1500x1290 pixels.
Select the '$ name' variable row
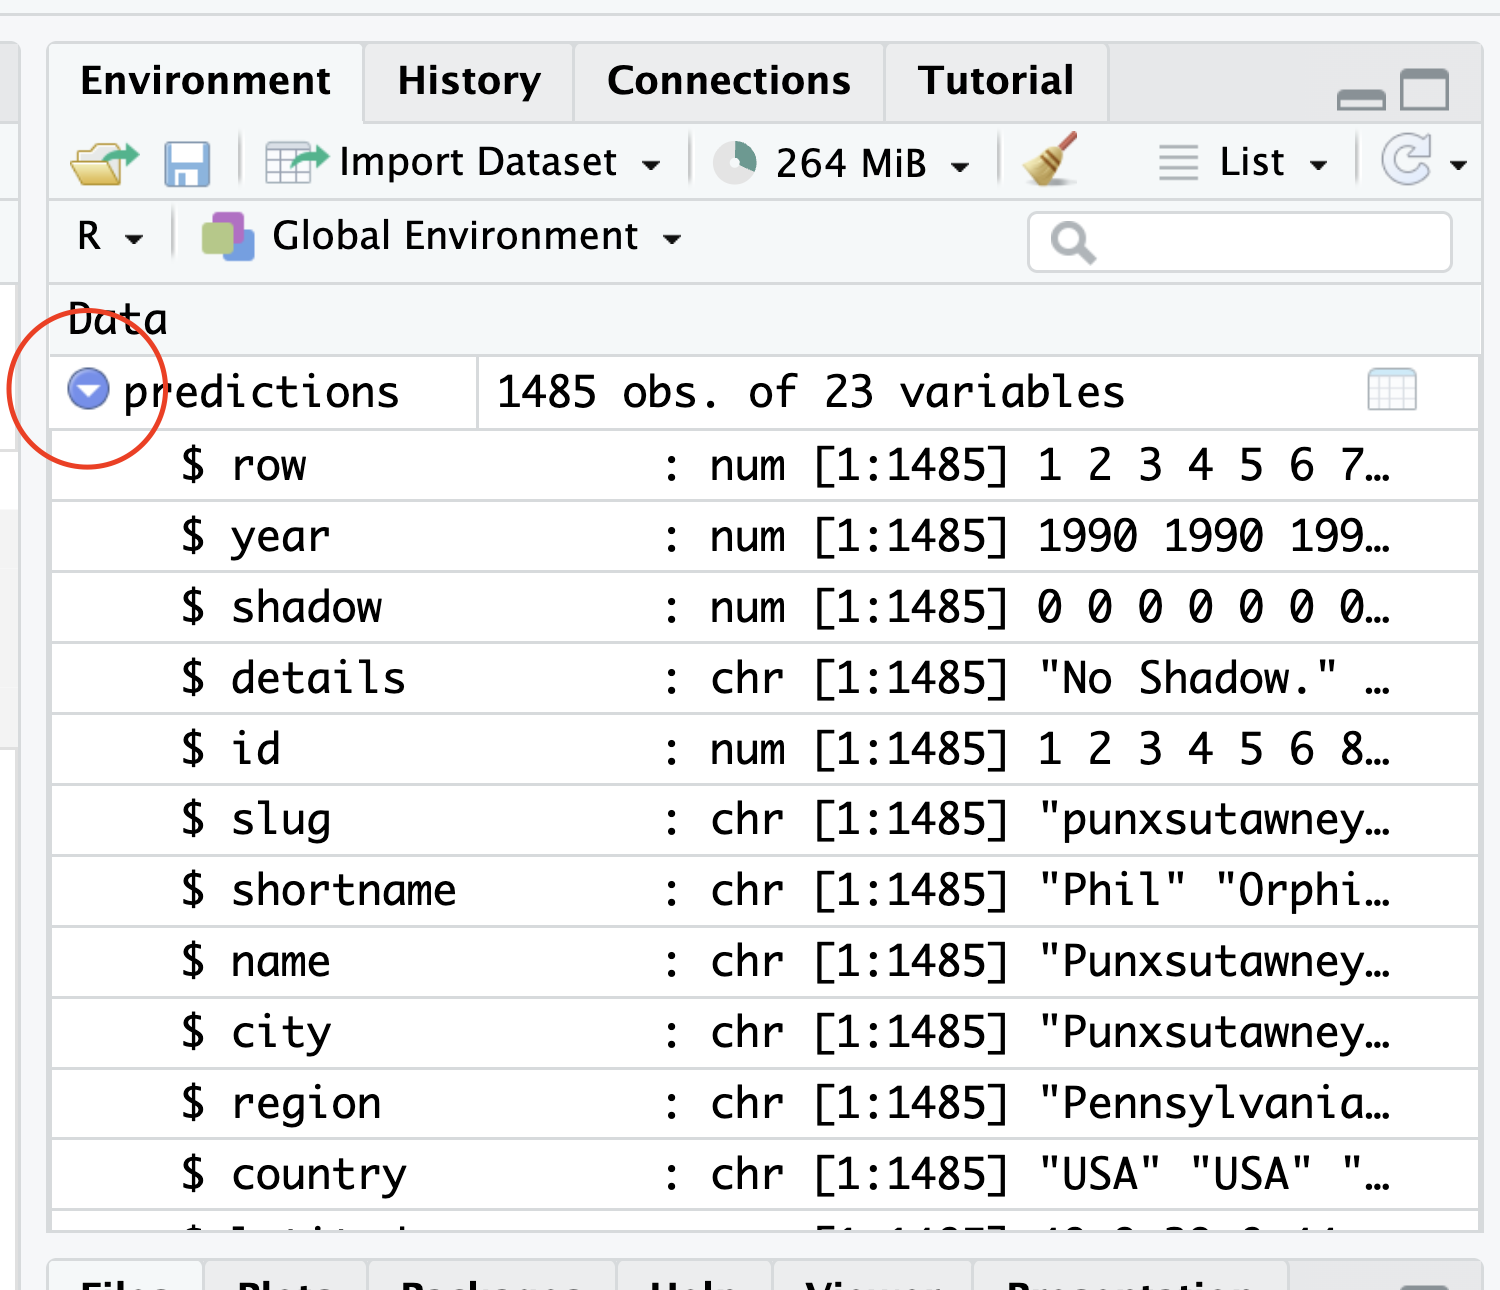click(x=765, y=963)
